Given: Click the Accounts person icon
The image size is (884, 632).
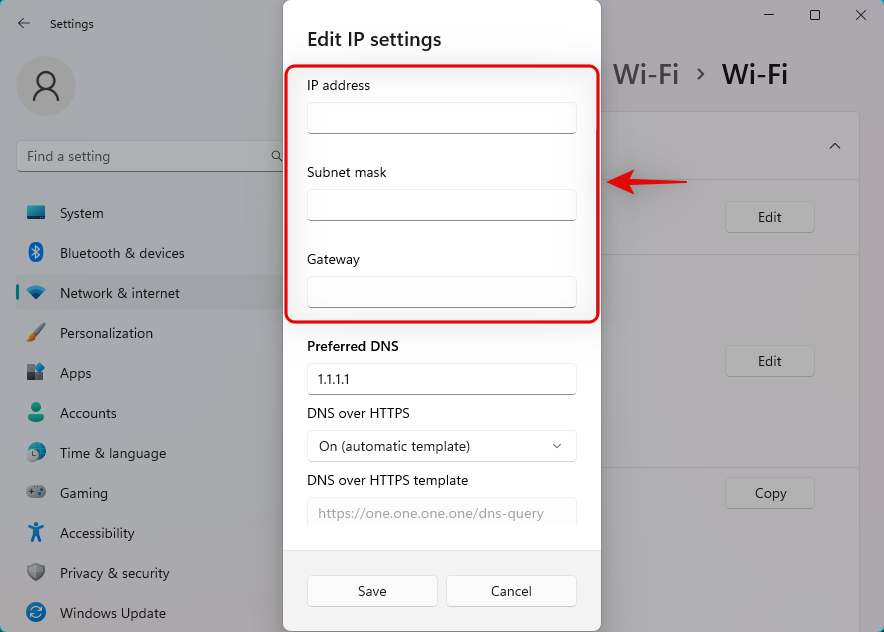Looking at the screenshot, I should pos(36,413).
